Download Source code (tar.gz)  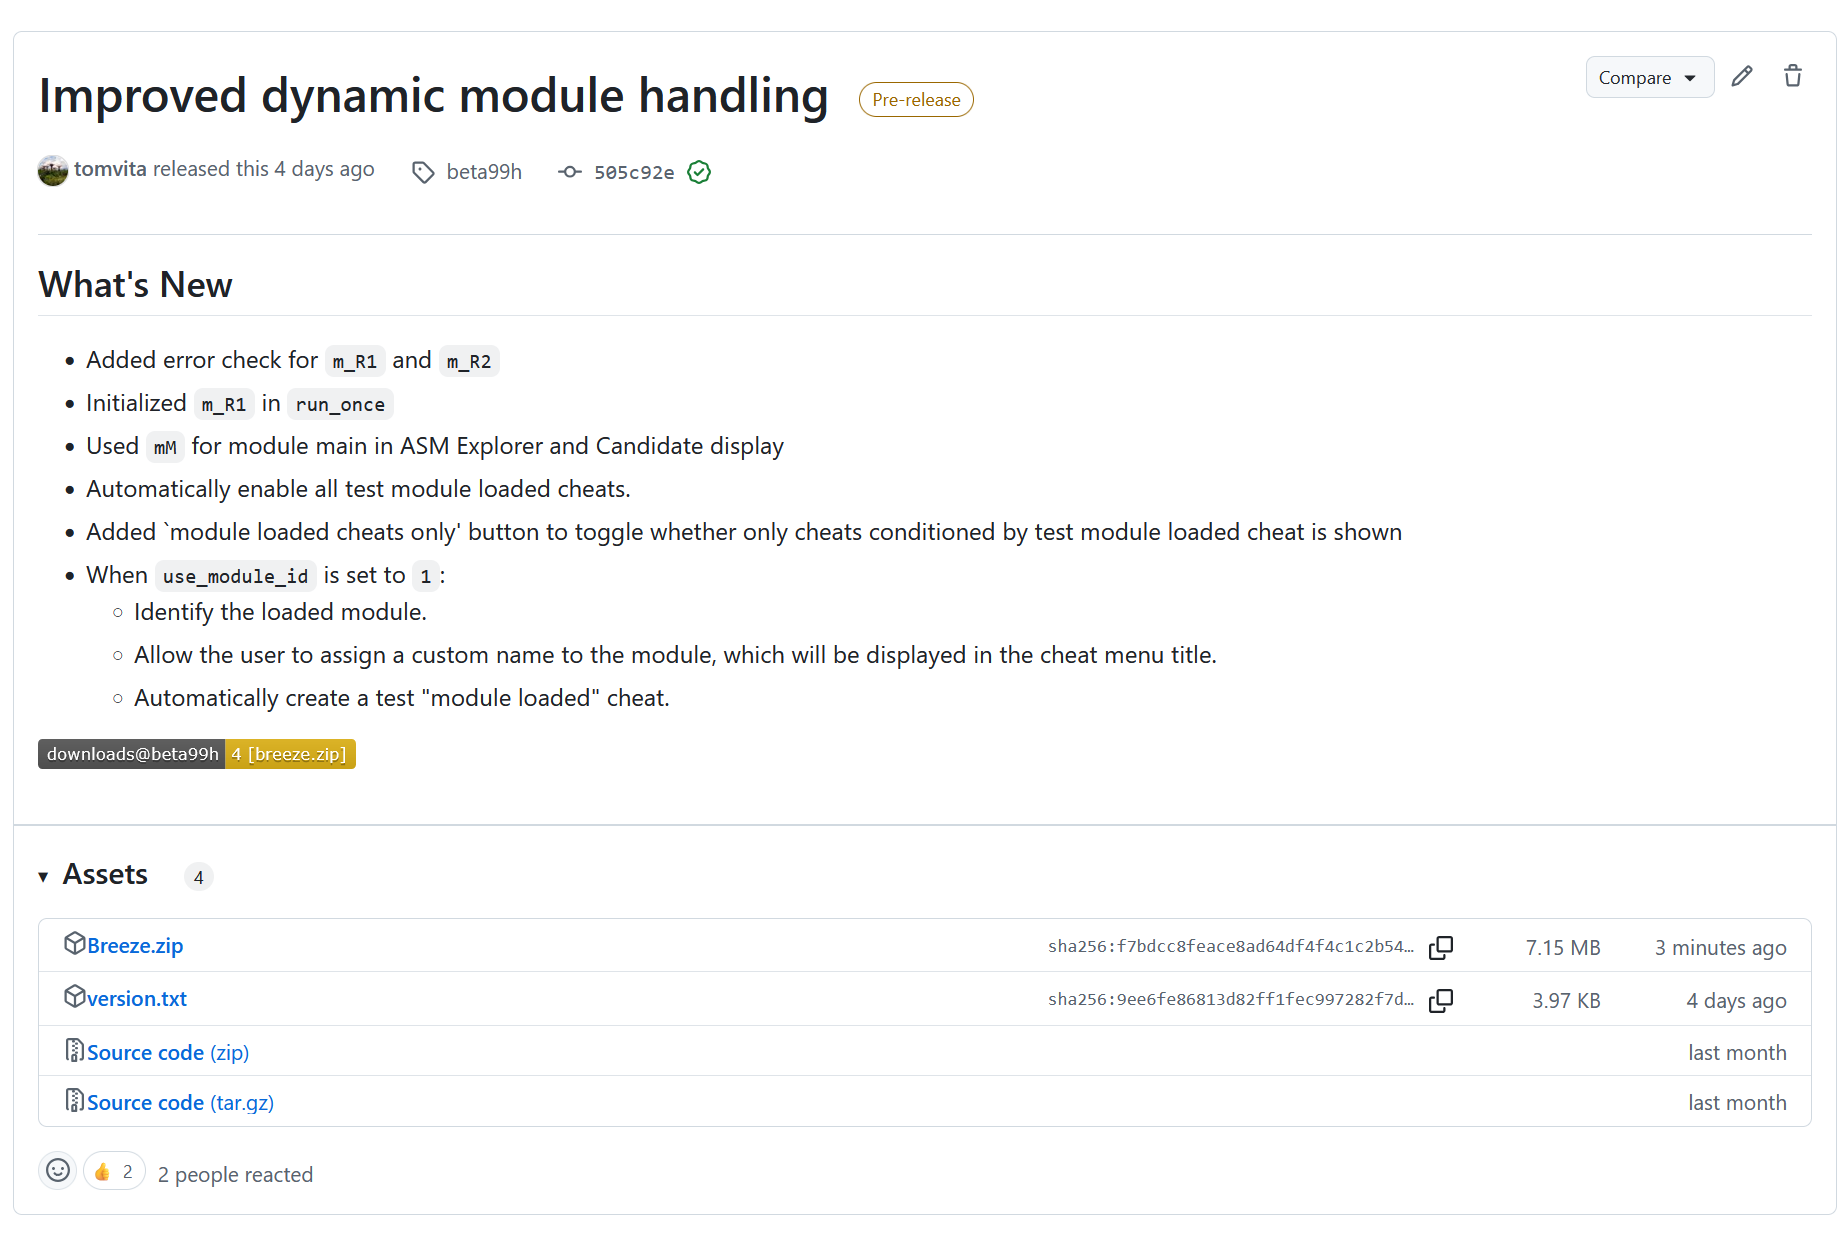click(x=180, y=1103)
